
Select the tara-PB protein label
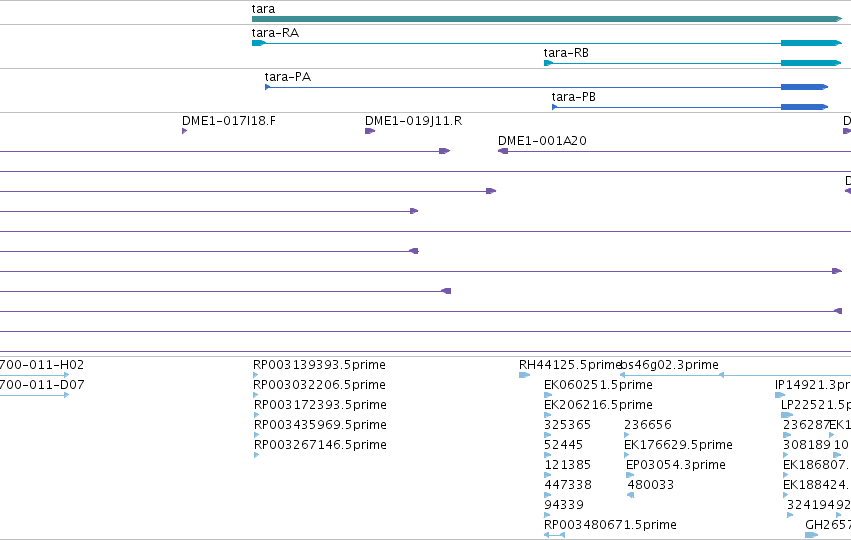pyautogui.click(x=574, y=97)
